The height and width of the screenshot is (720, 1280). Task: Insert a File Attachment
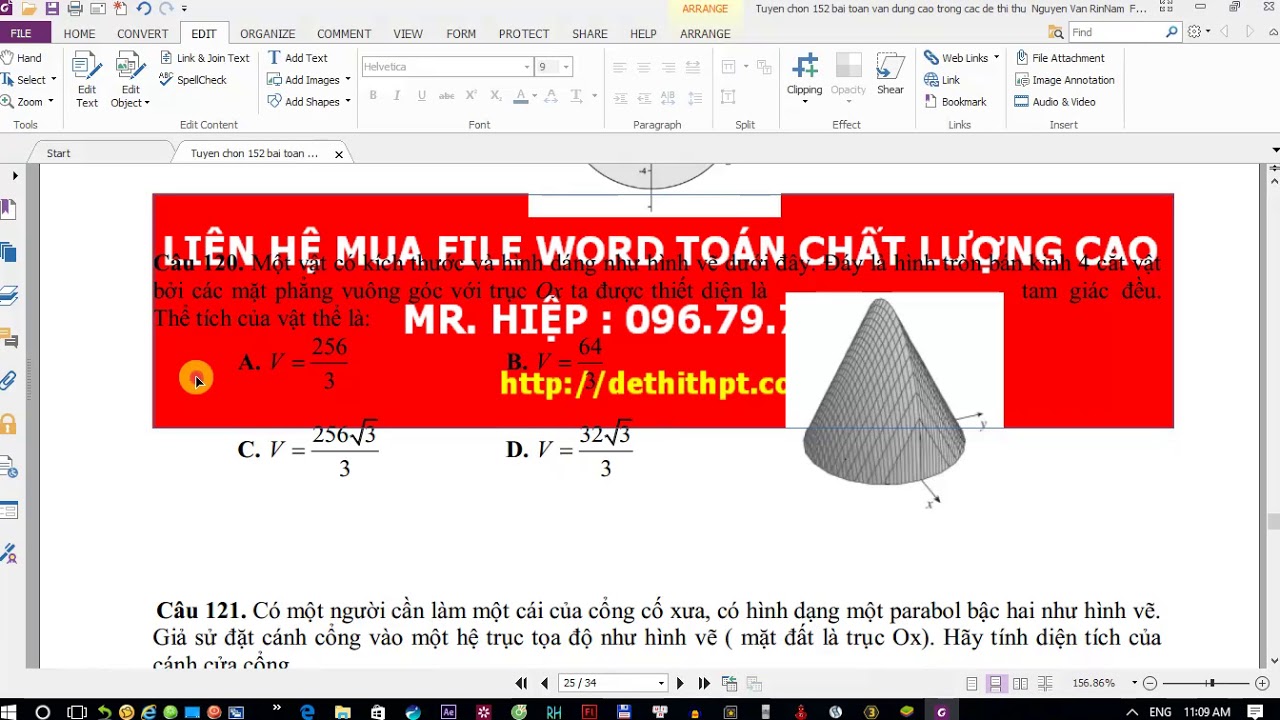coord(1060,58)
